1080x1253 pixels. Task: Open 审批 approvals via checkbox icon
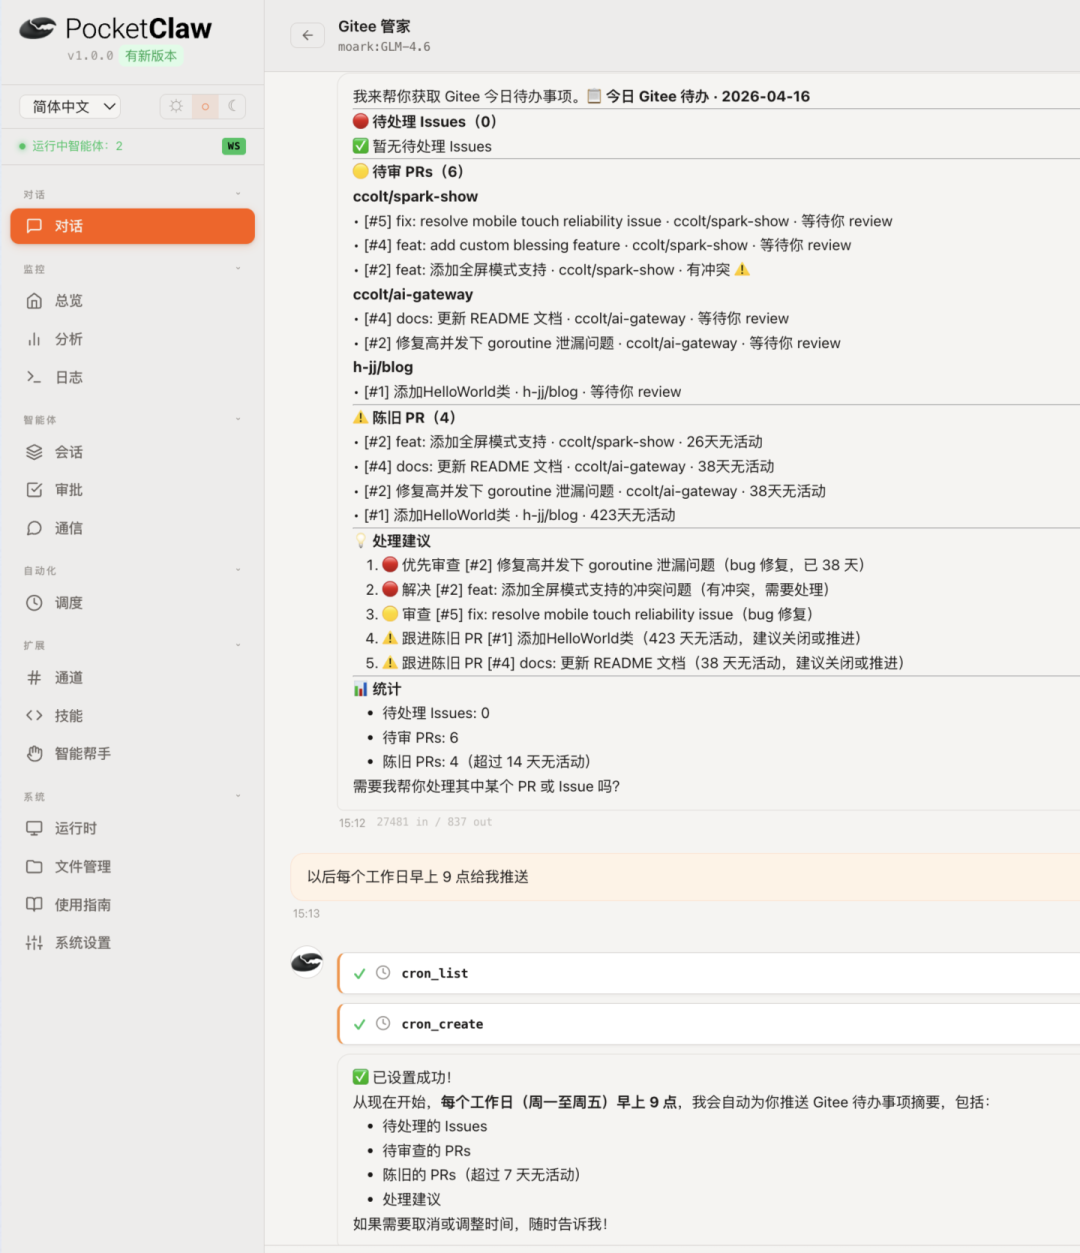coord(34,490)
